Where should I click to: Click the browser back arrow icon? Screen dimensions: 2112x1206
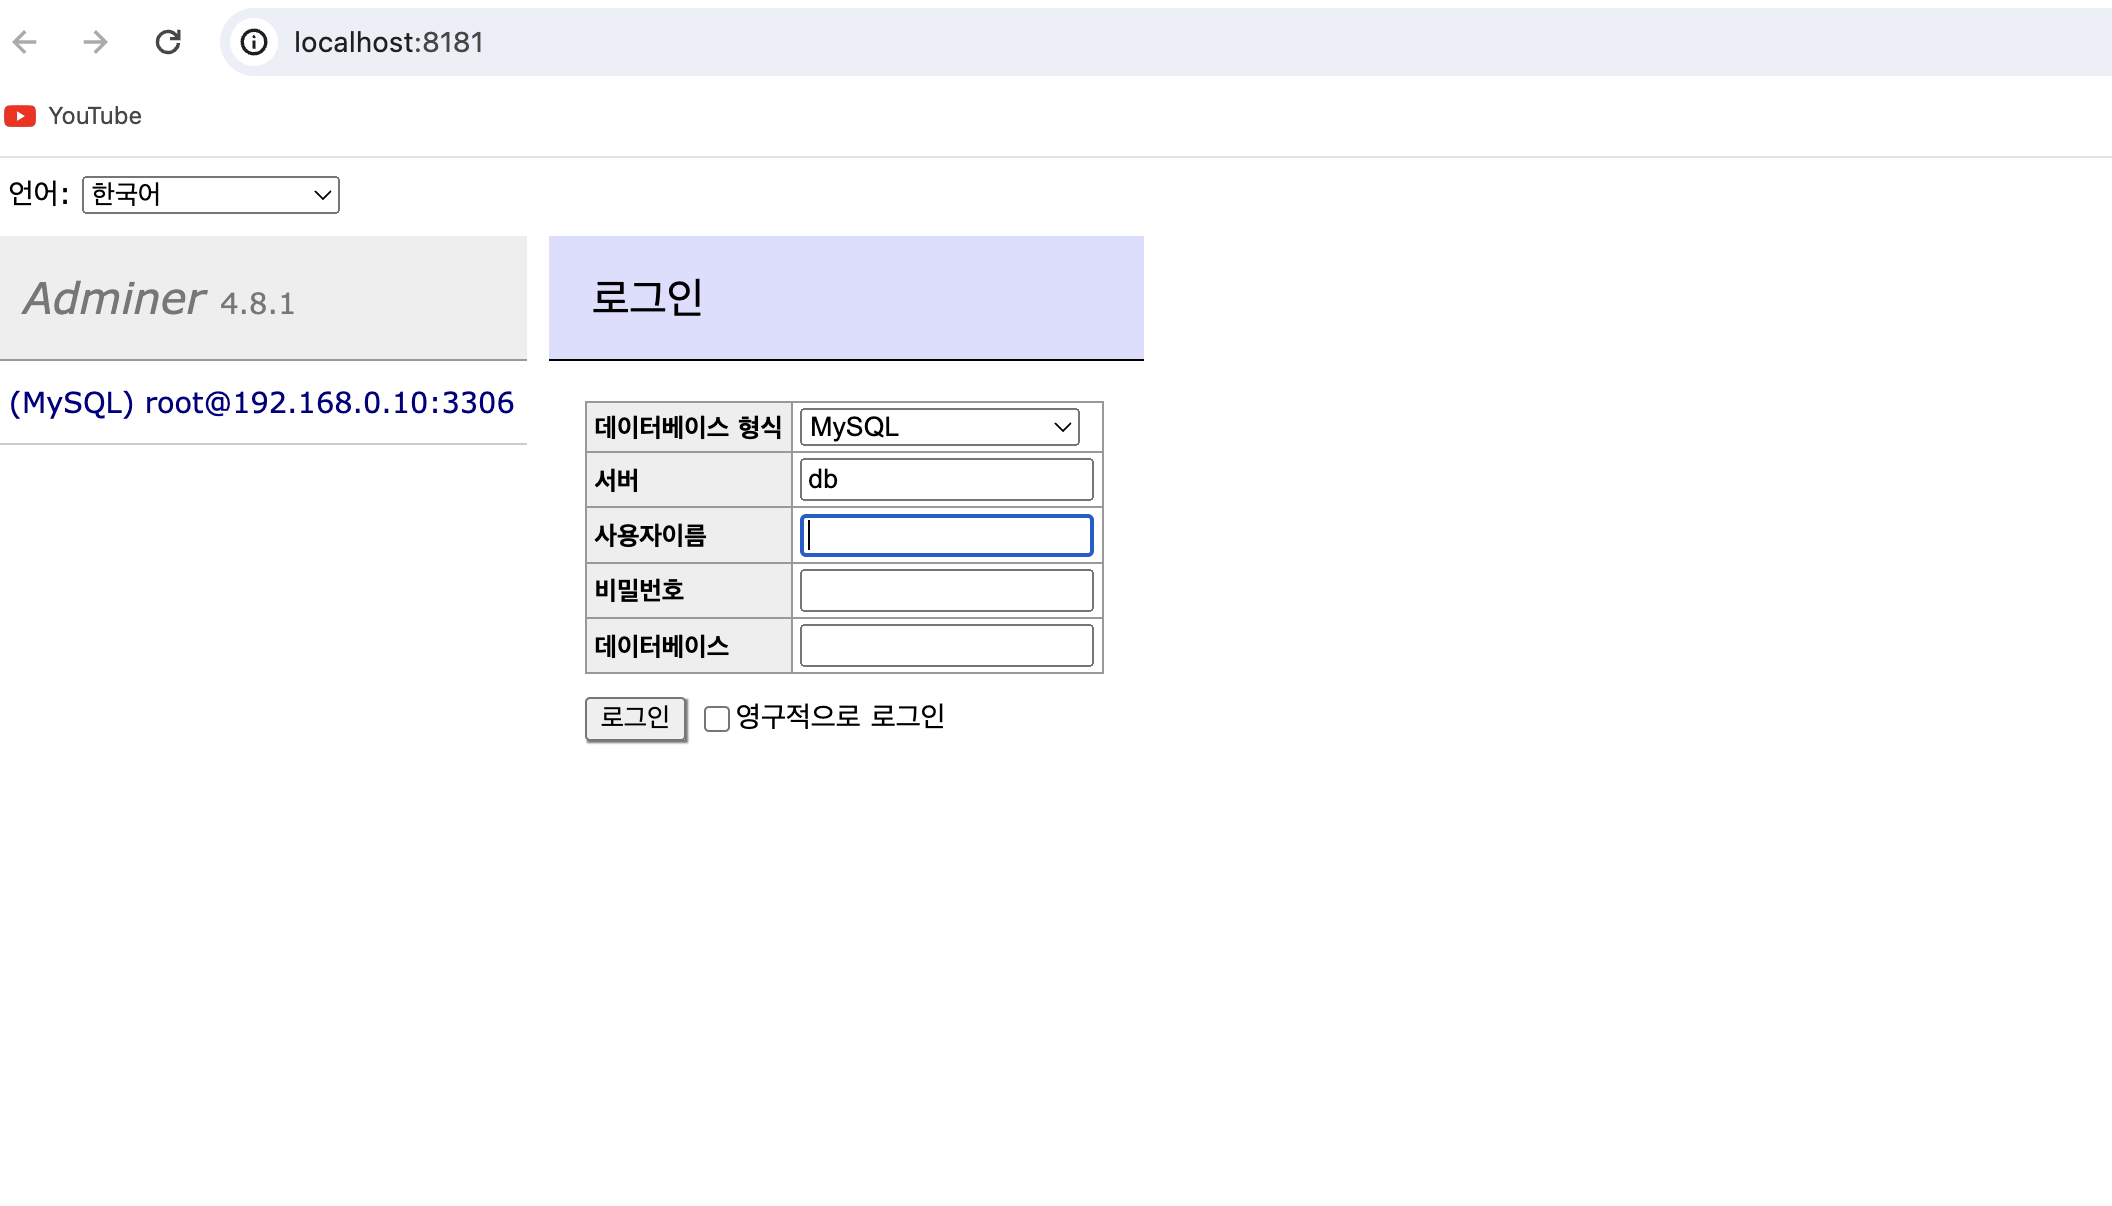pyautogui.click(x=25, y=42)
